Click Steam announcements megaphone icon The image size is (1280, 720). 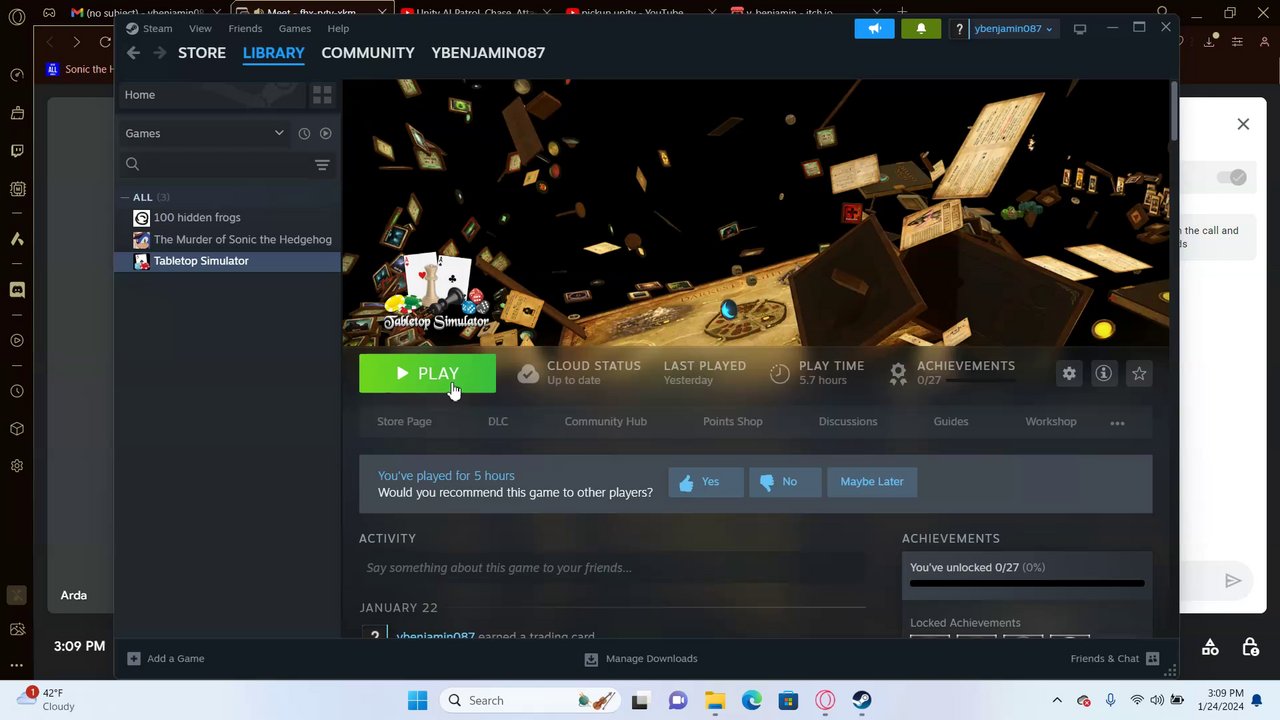(x=874, y=28)
